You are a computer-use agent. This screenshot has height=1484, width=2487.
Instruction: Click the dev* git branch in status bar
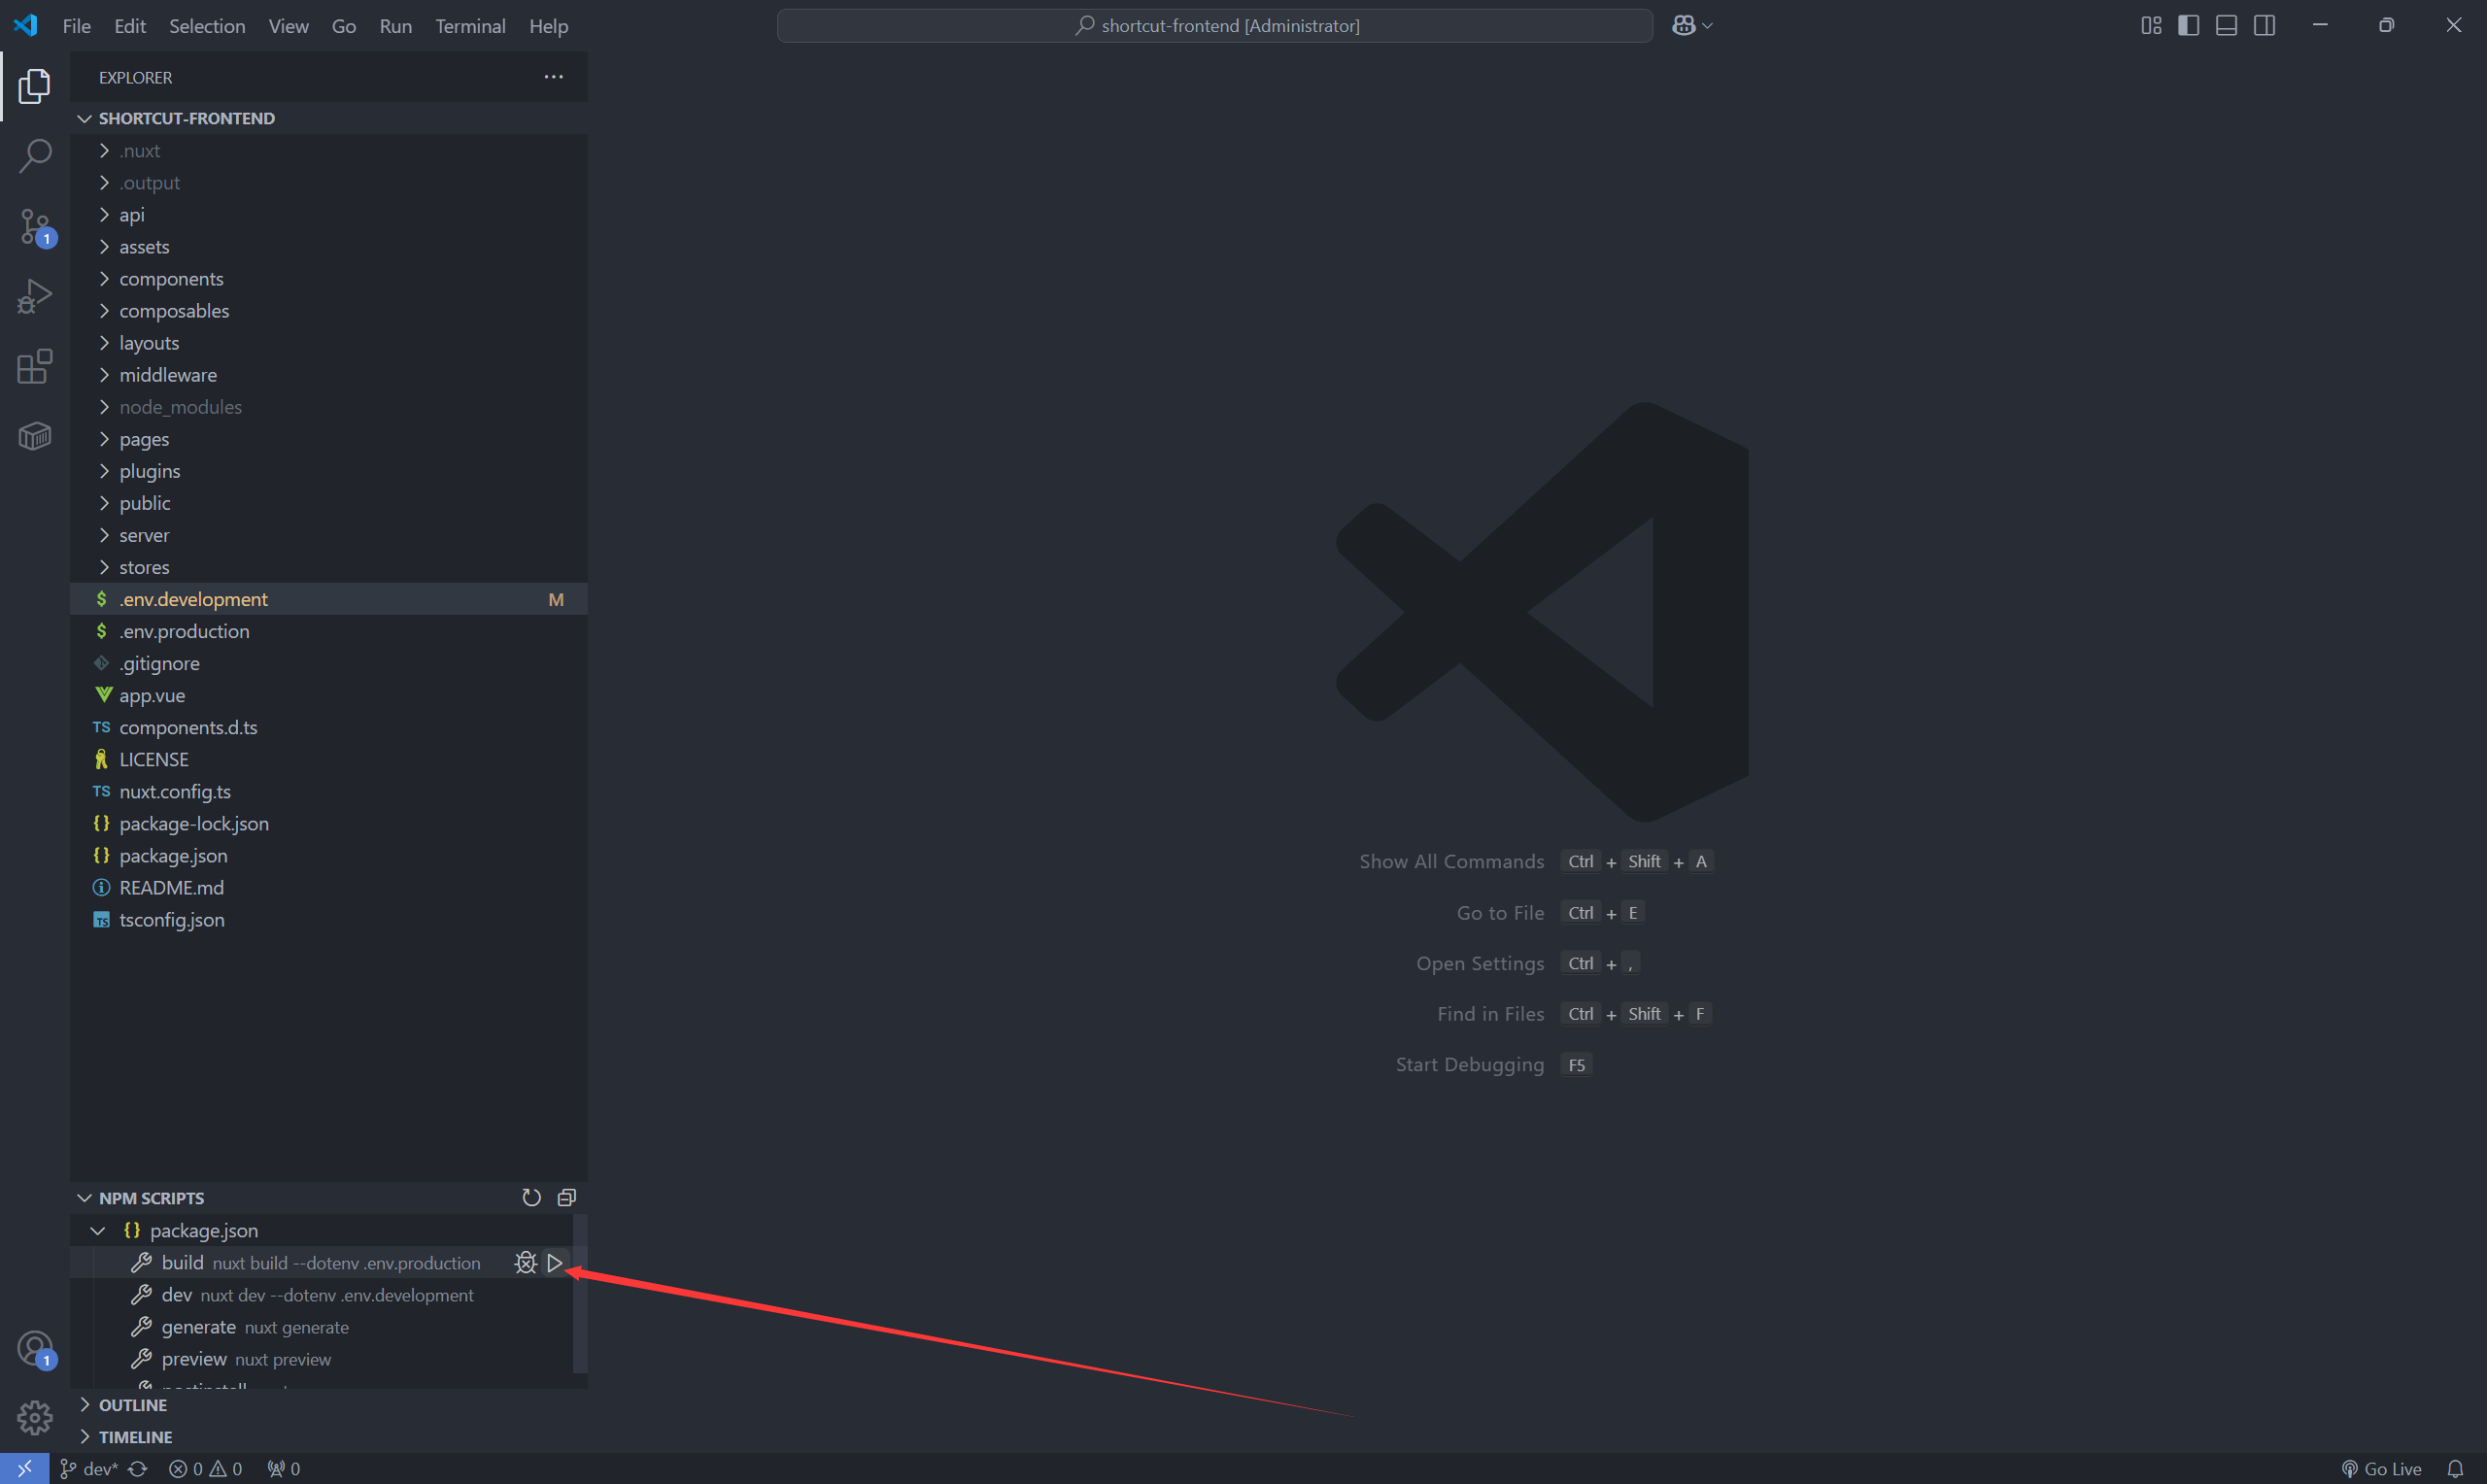tap(89, 1468)
